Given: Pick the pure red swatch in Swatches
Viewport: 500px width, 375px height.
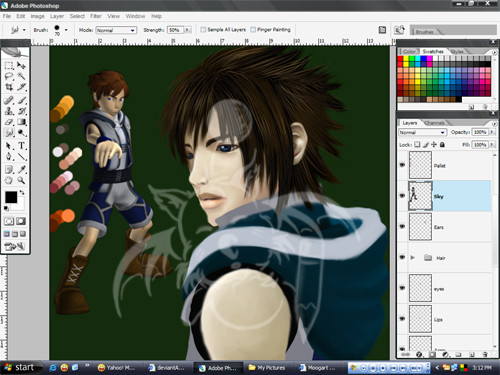Looking at the screenshot, I should 400,59.
